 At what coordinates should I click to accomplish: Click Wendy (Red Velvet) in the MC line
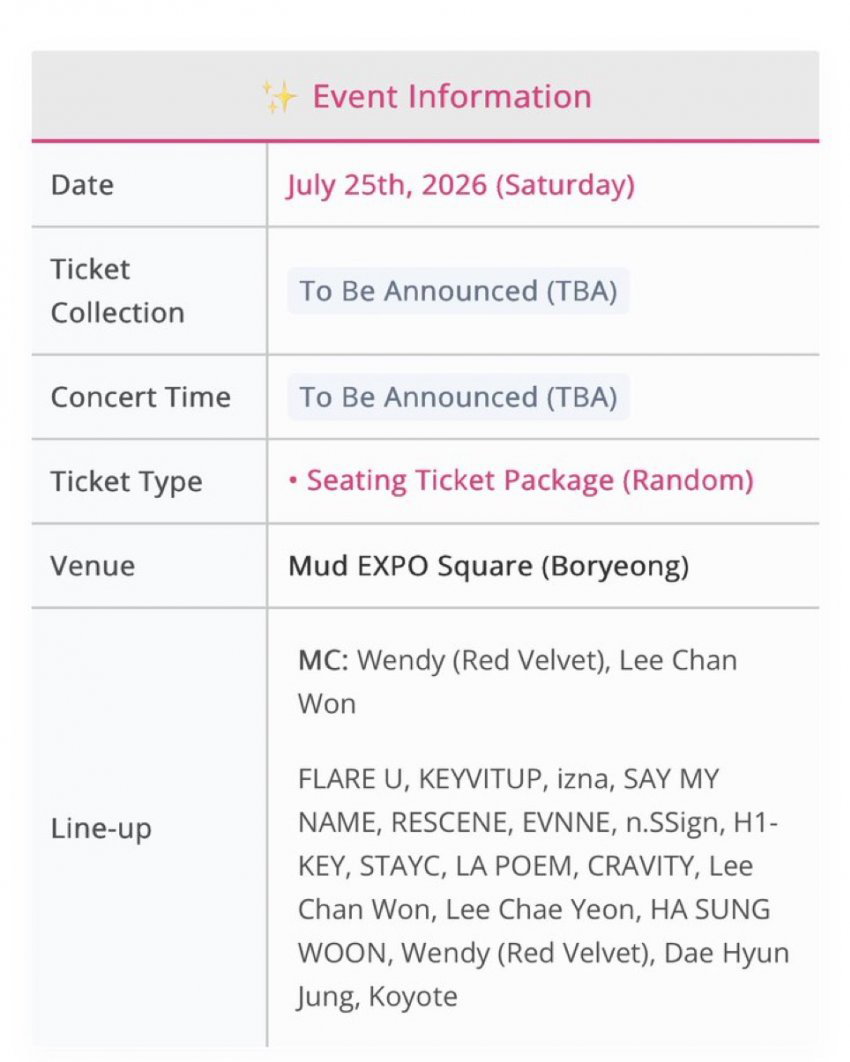[482, 661]
